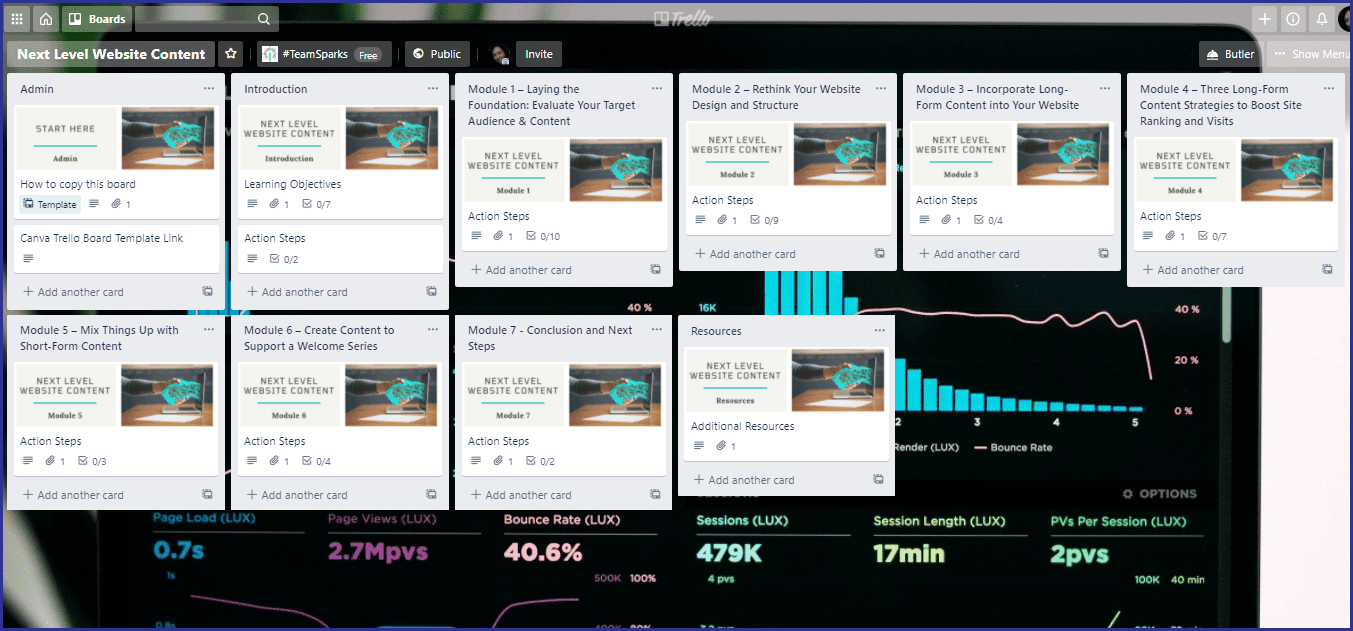Open the notifications bell icon
The image size is (1353, 631).
pyautogui.click(x=1321, y=18)
